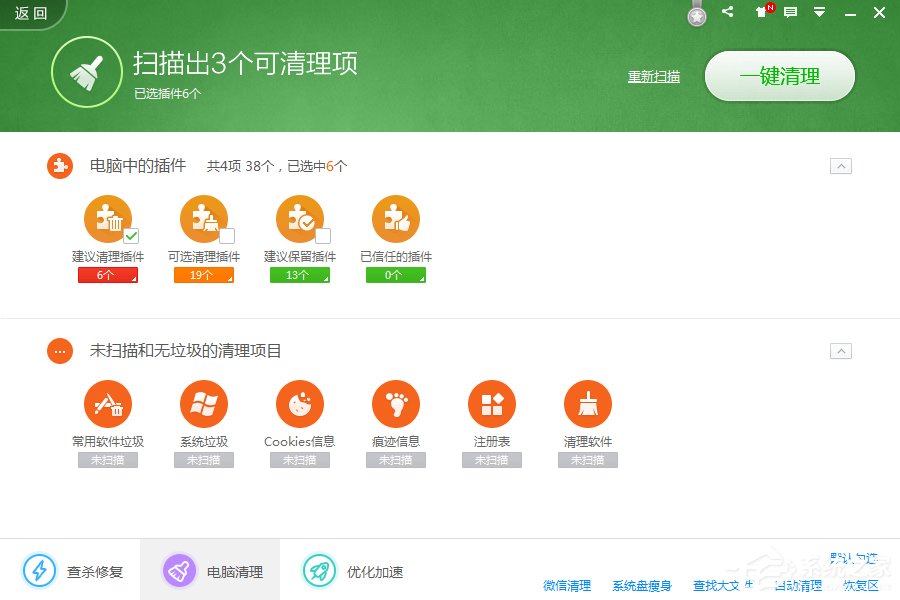Open the 微信清理 link

(x=566, y=586)
